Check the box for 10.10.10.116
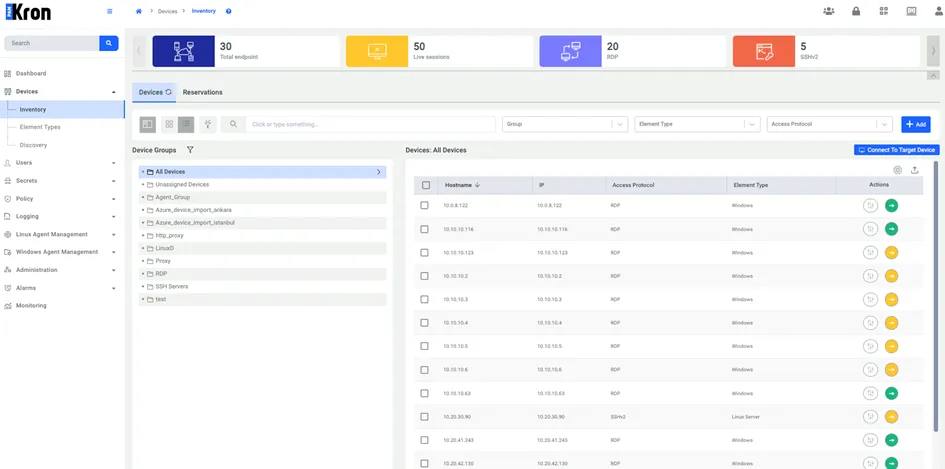 point(424,229)
